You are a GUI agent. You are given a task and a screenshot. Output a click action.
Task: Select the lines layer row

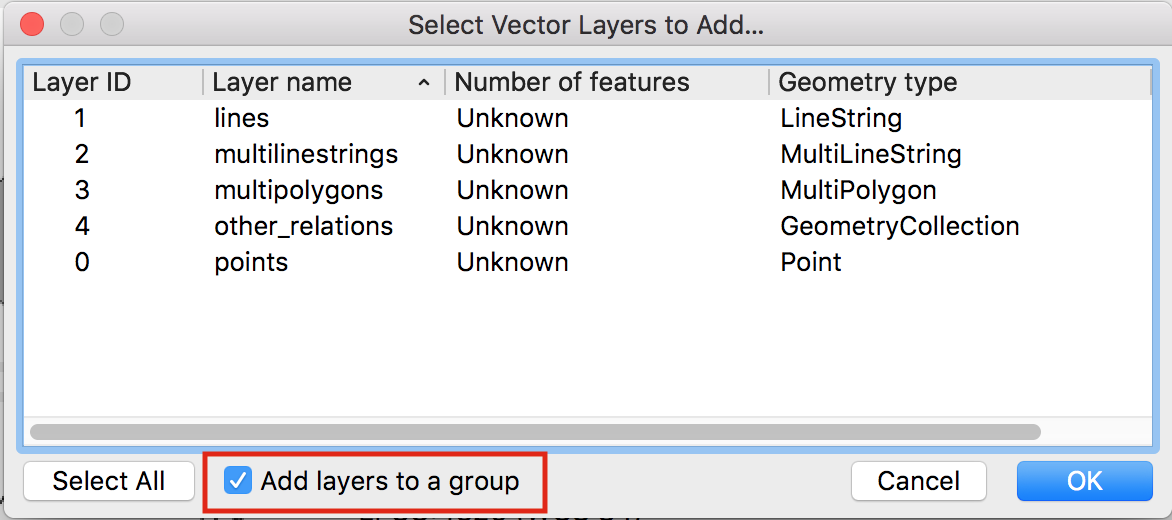pyautogui.click(x=587, y=118)
